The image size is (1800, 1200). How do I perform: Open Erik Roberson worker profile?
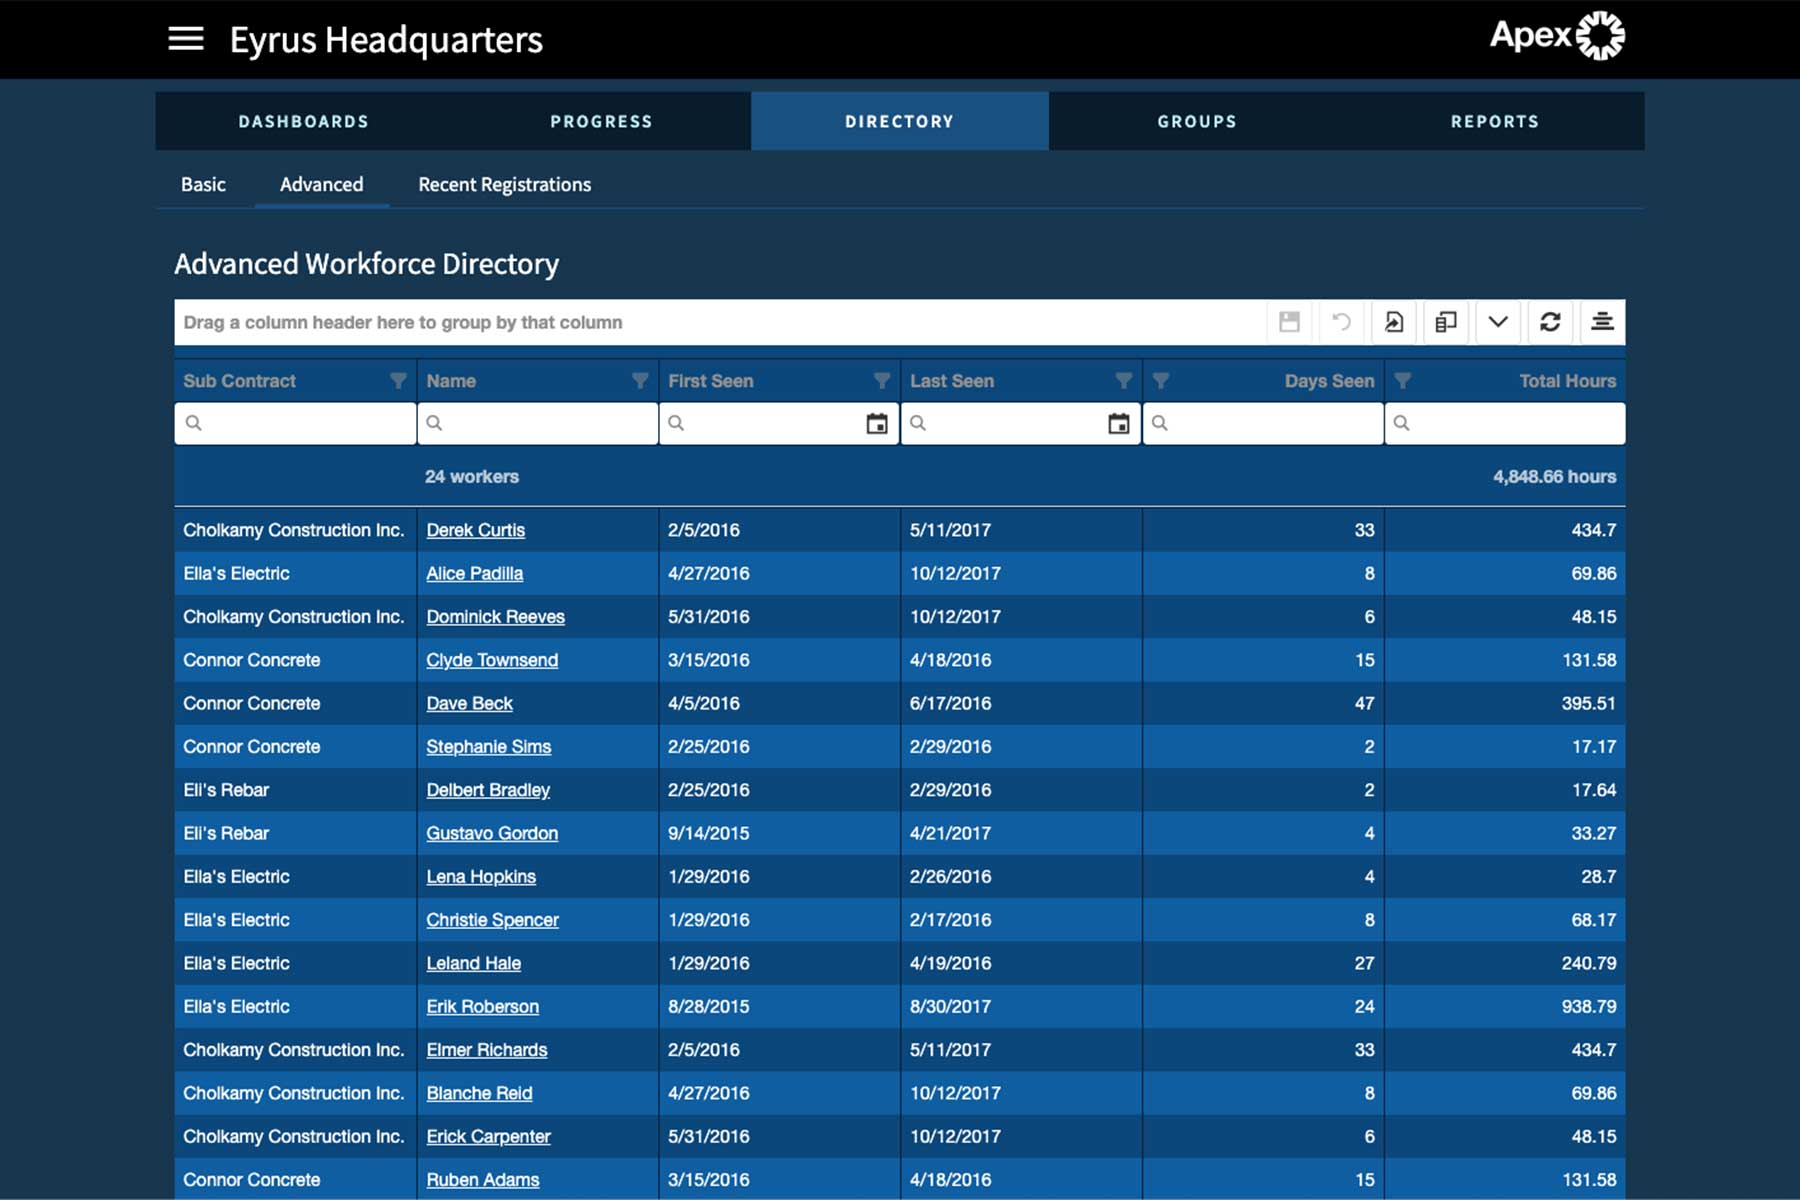click(482, 1006)
